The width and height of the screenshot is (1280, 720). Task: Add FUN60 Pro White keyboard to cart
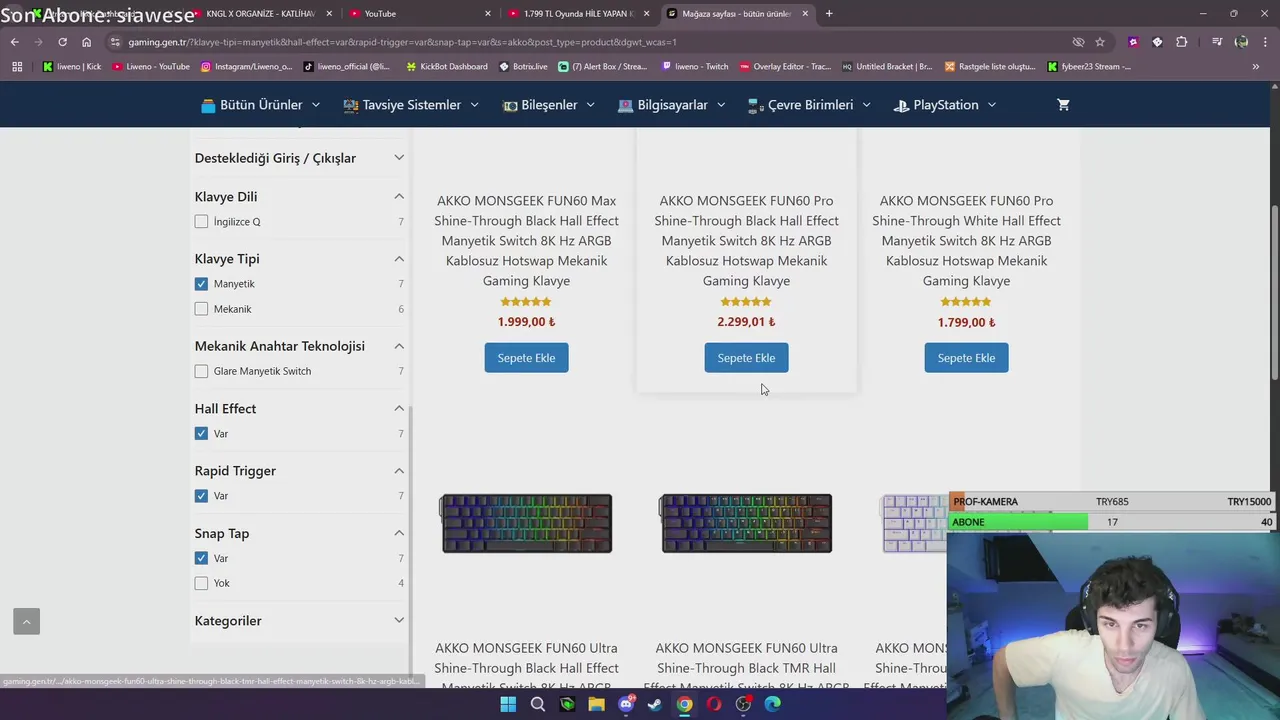click(x=966, y=358)
